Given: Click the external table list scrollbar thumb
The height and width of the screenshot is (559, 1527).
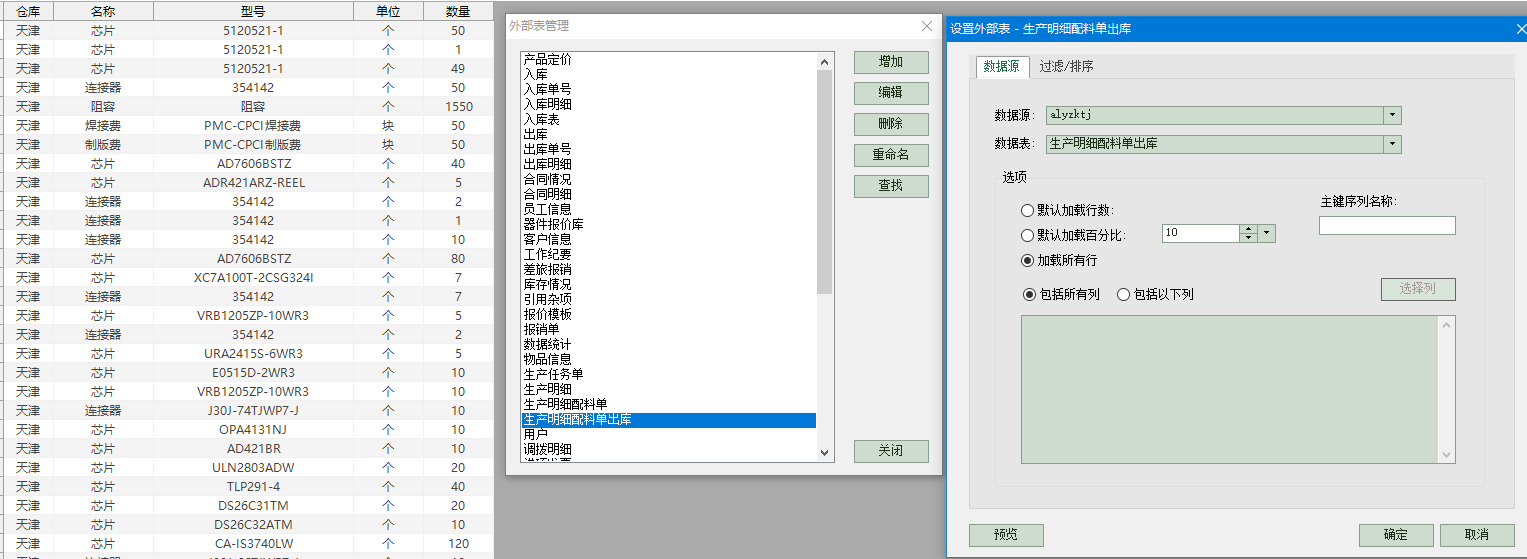Looking at the screenshot, I should point(825,182).
